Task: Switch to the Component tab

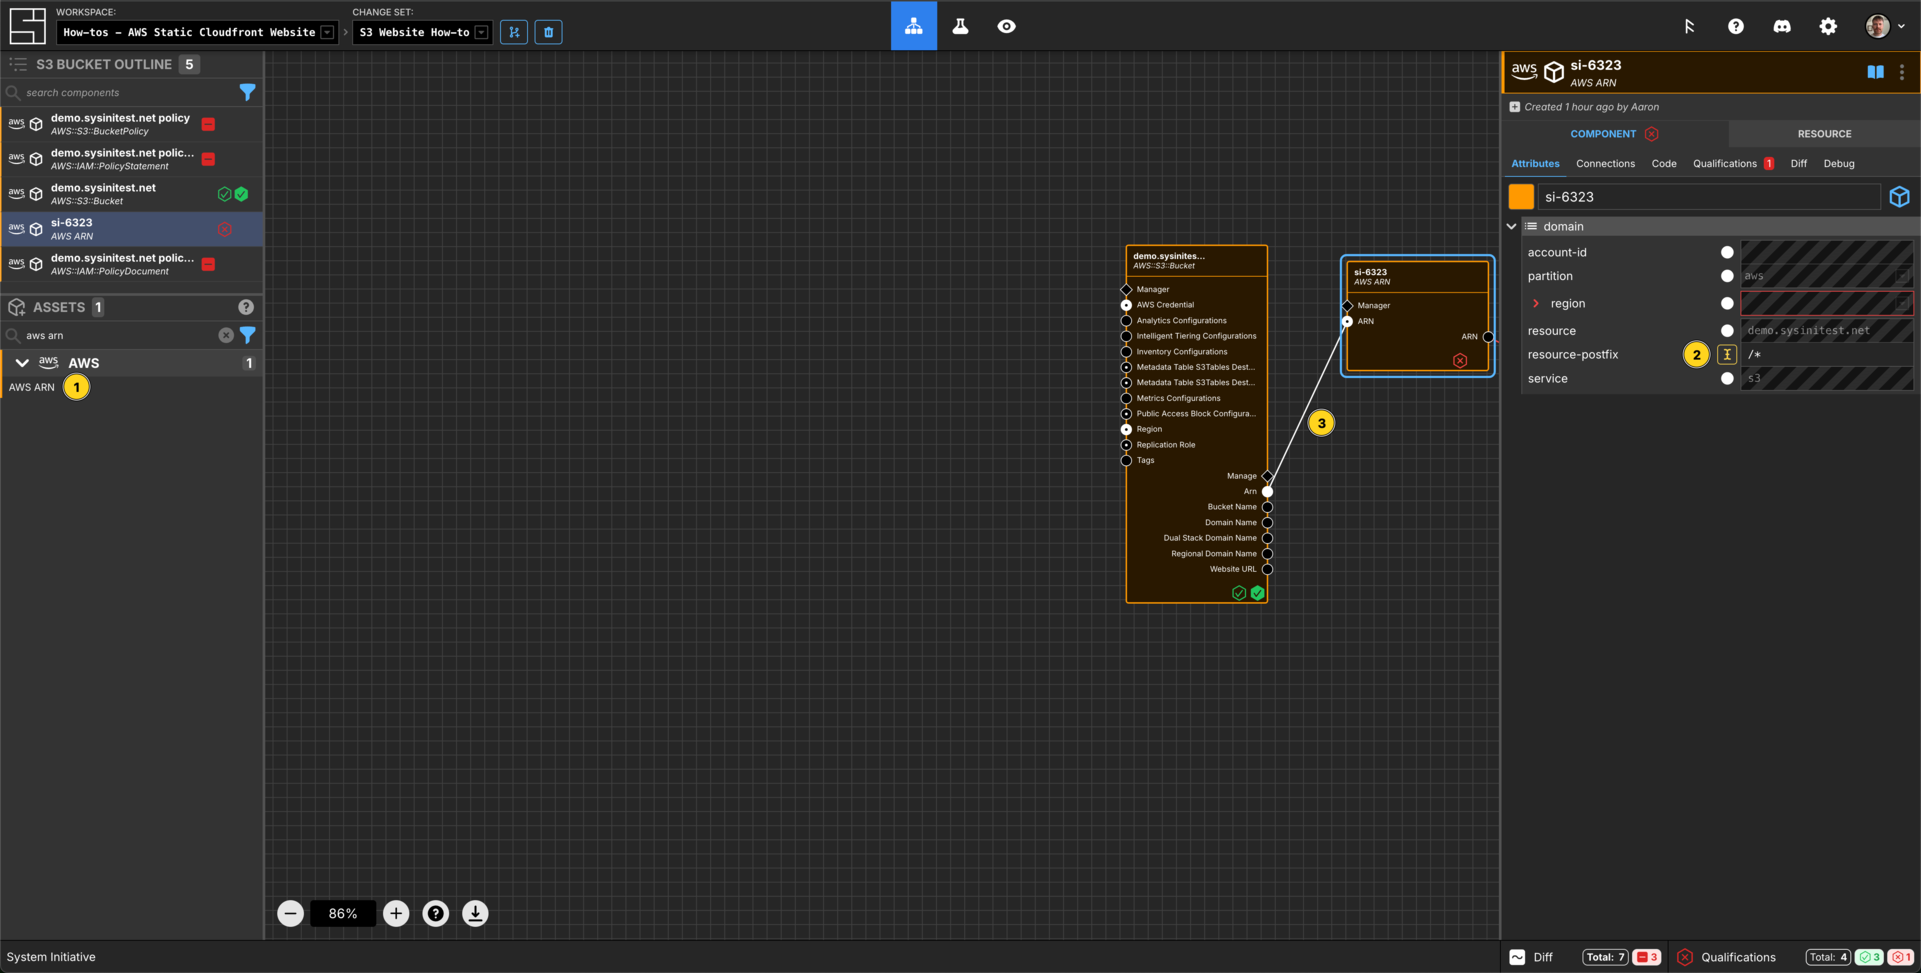Action: click(1614, 134)
